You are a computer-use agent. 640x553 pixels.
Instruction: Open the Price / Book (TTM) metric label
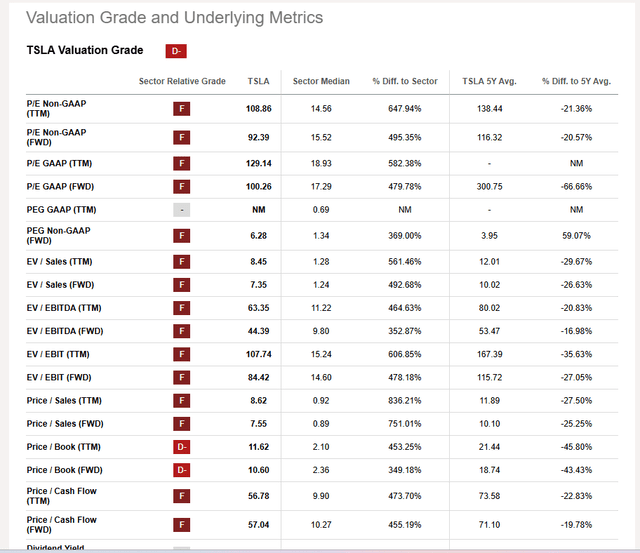[64, 447]
